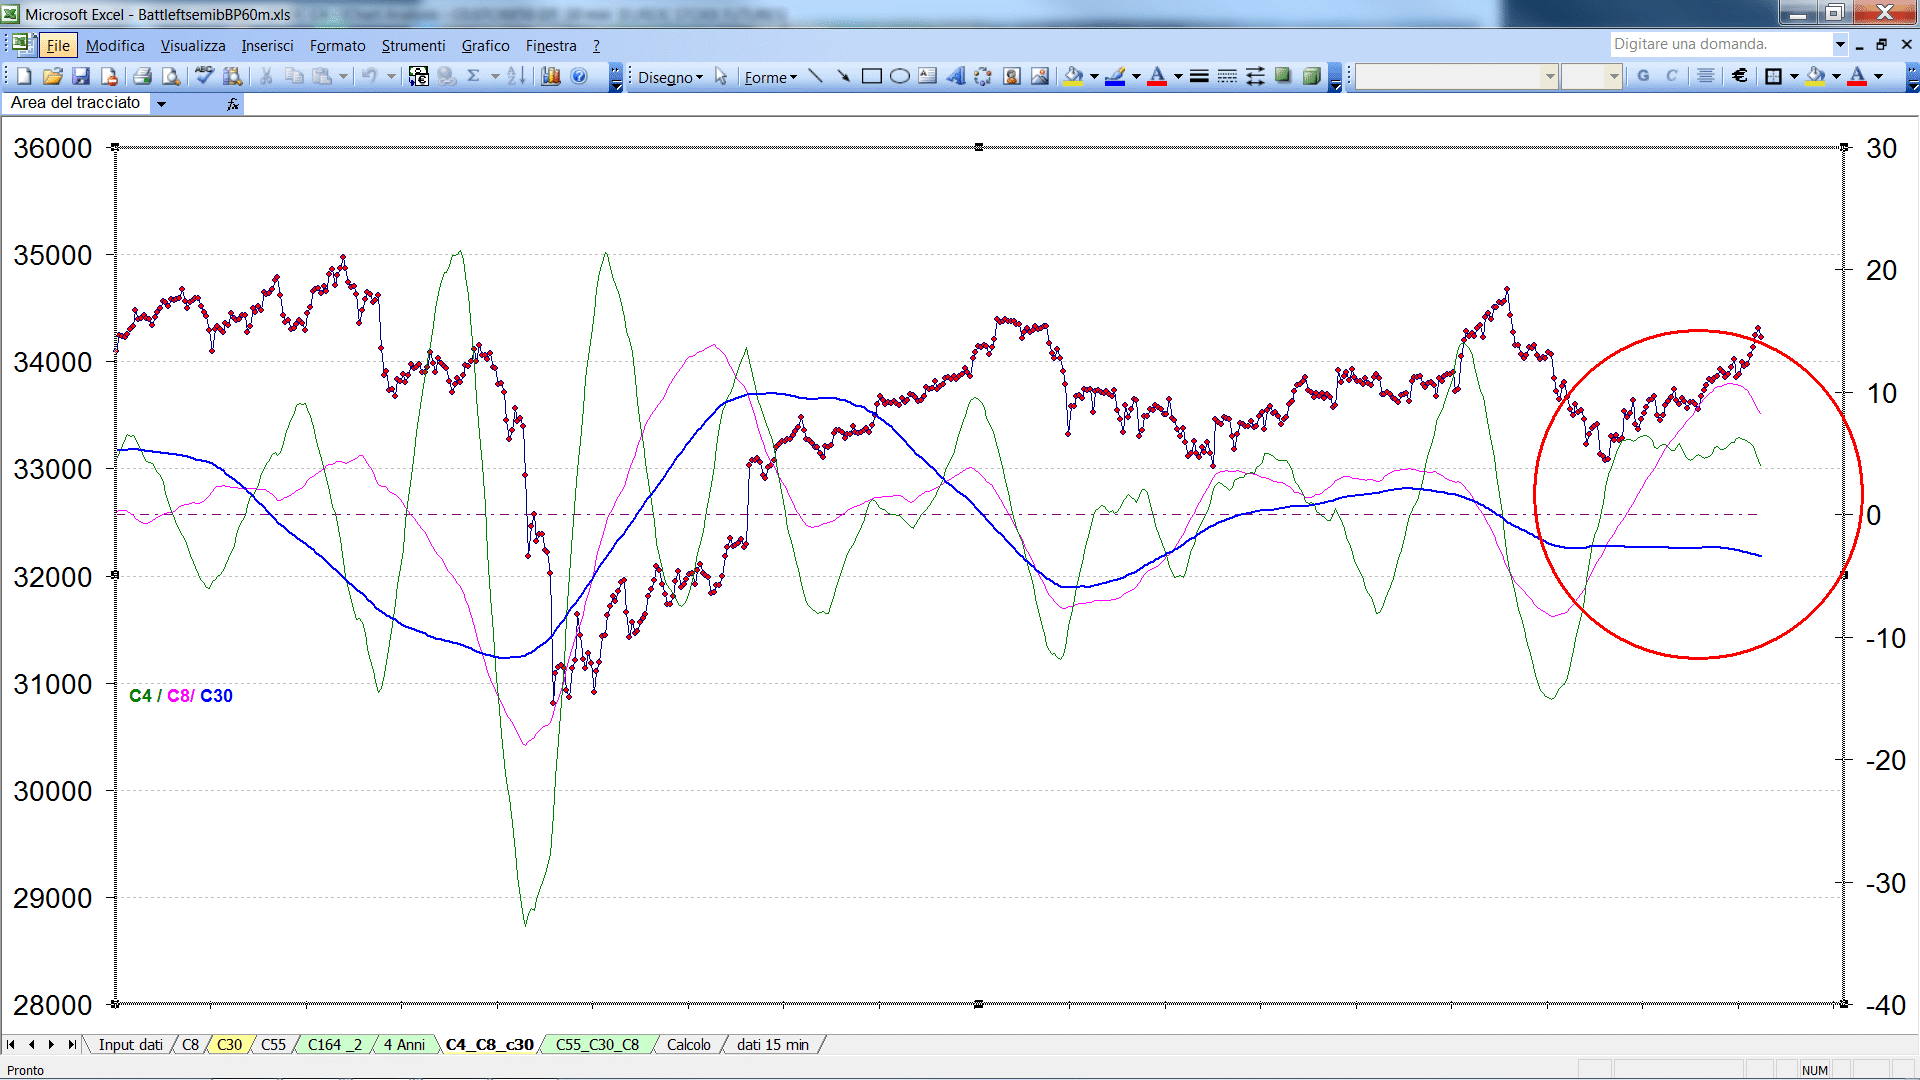Open the Forme shapes dropdown
1920x1080 pixels.
[x=770, y=77]
